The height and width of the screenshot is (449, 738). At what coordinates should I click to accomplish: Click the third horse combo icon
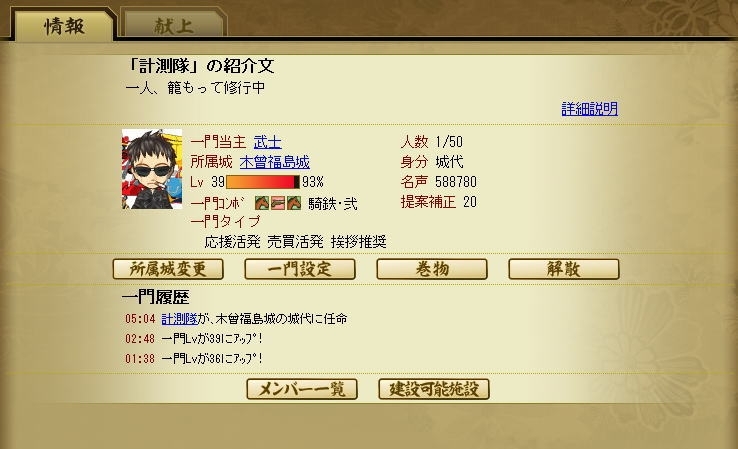coord(294,203)
